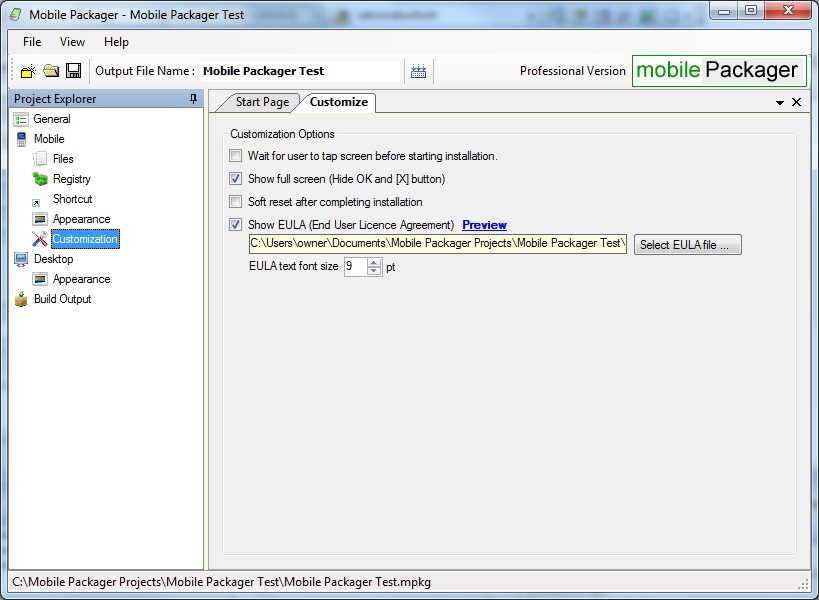
Task: Click the EULA font size value box
Action: point(356,267)
